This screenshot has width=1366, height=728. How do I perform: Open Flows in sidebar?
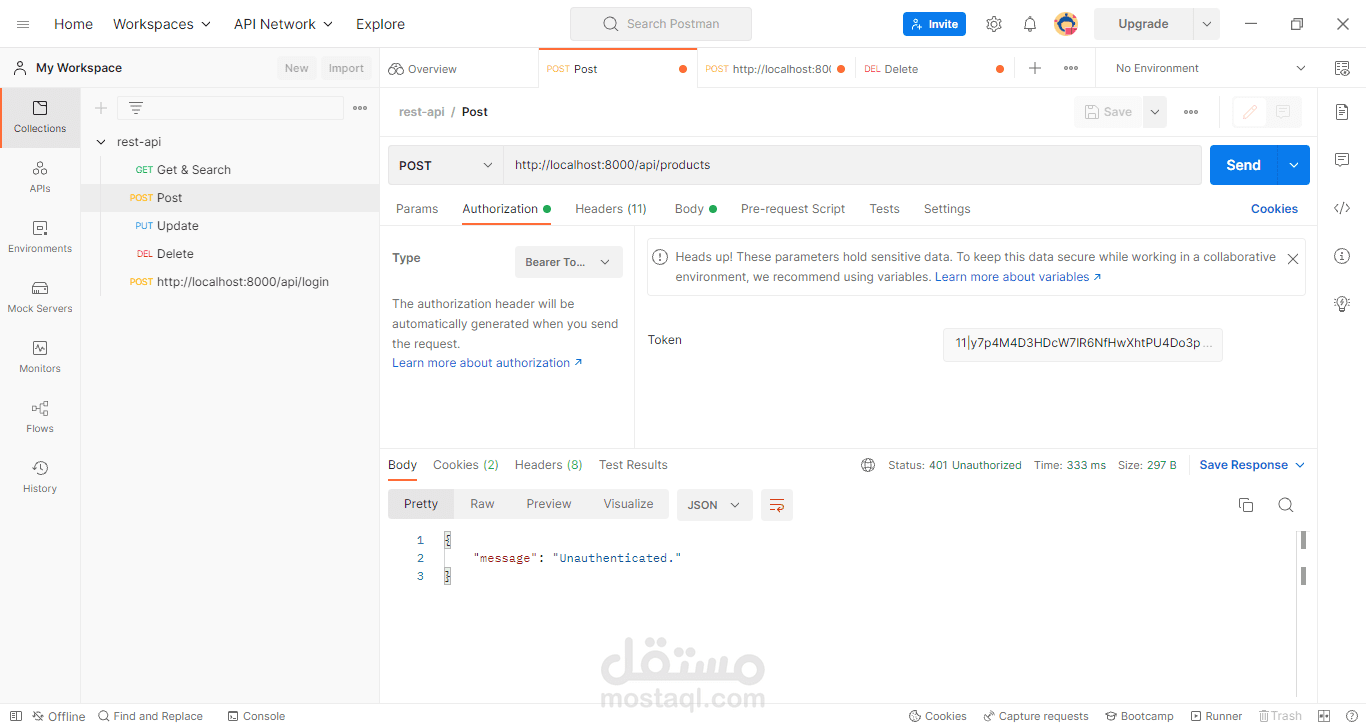40,418
